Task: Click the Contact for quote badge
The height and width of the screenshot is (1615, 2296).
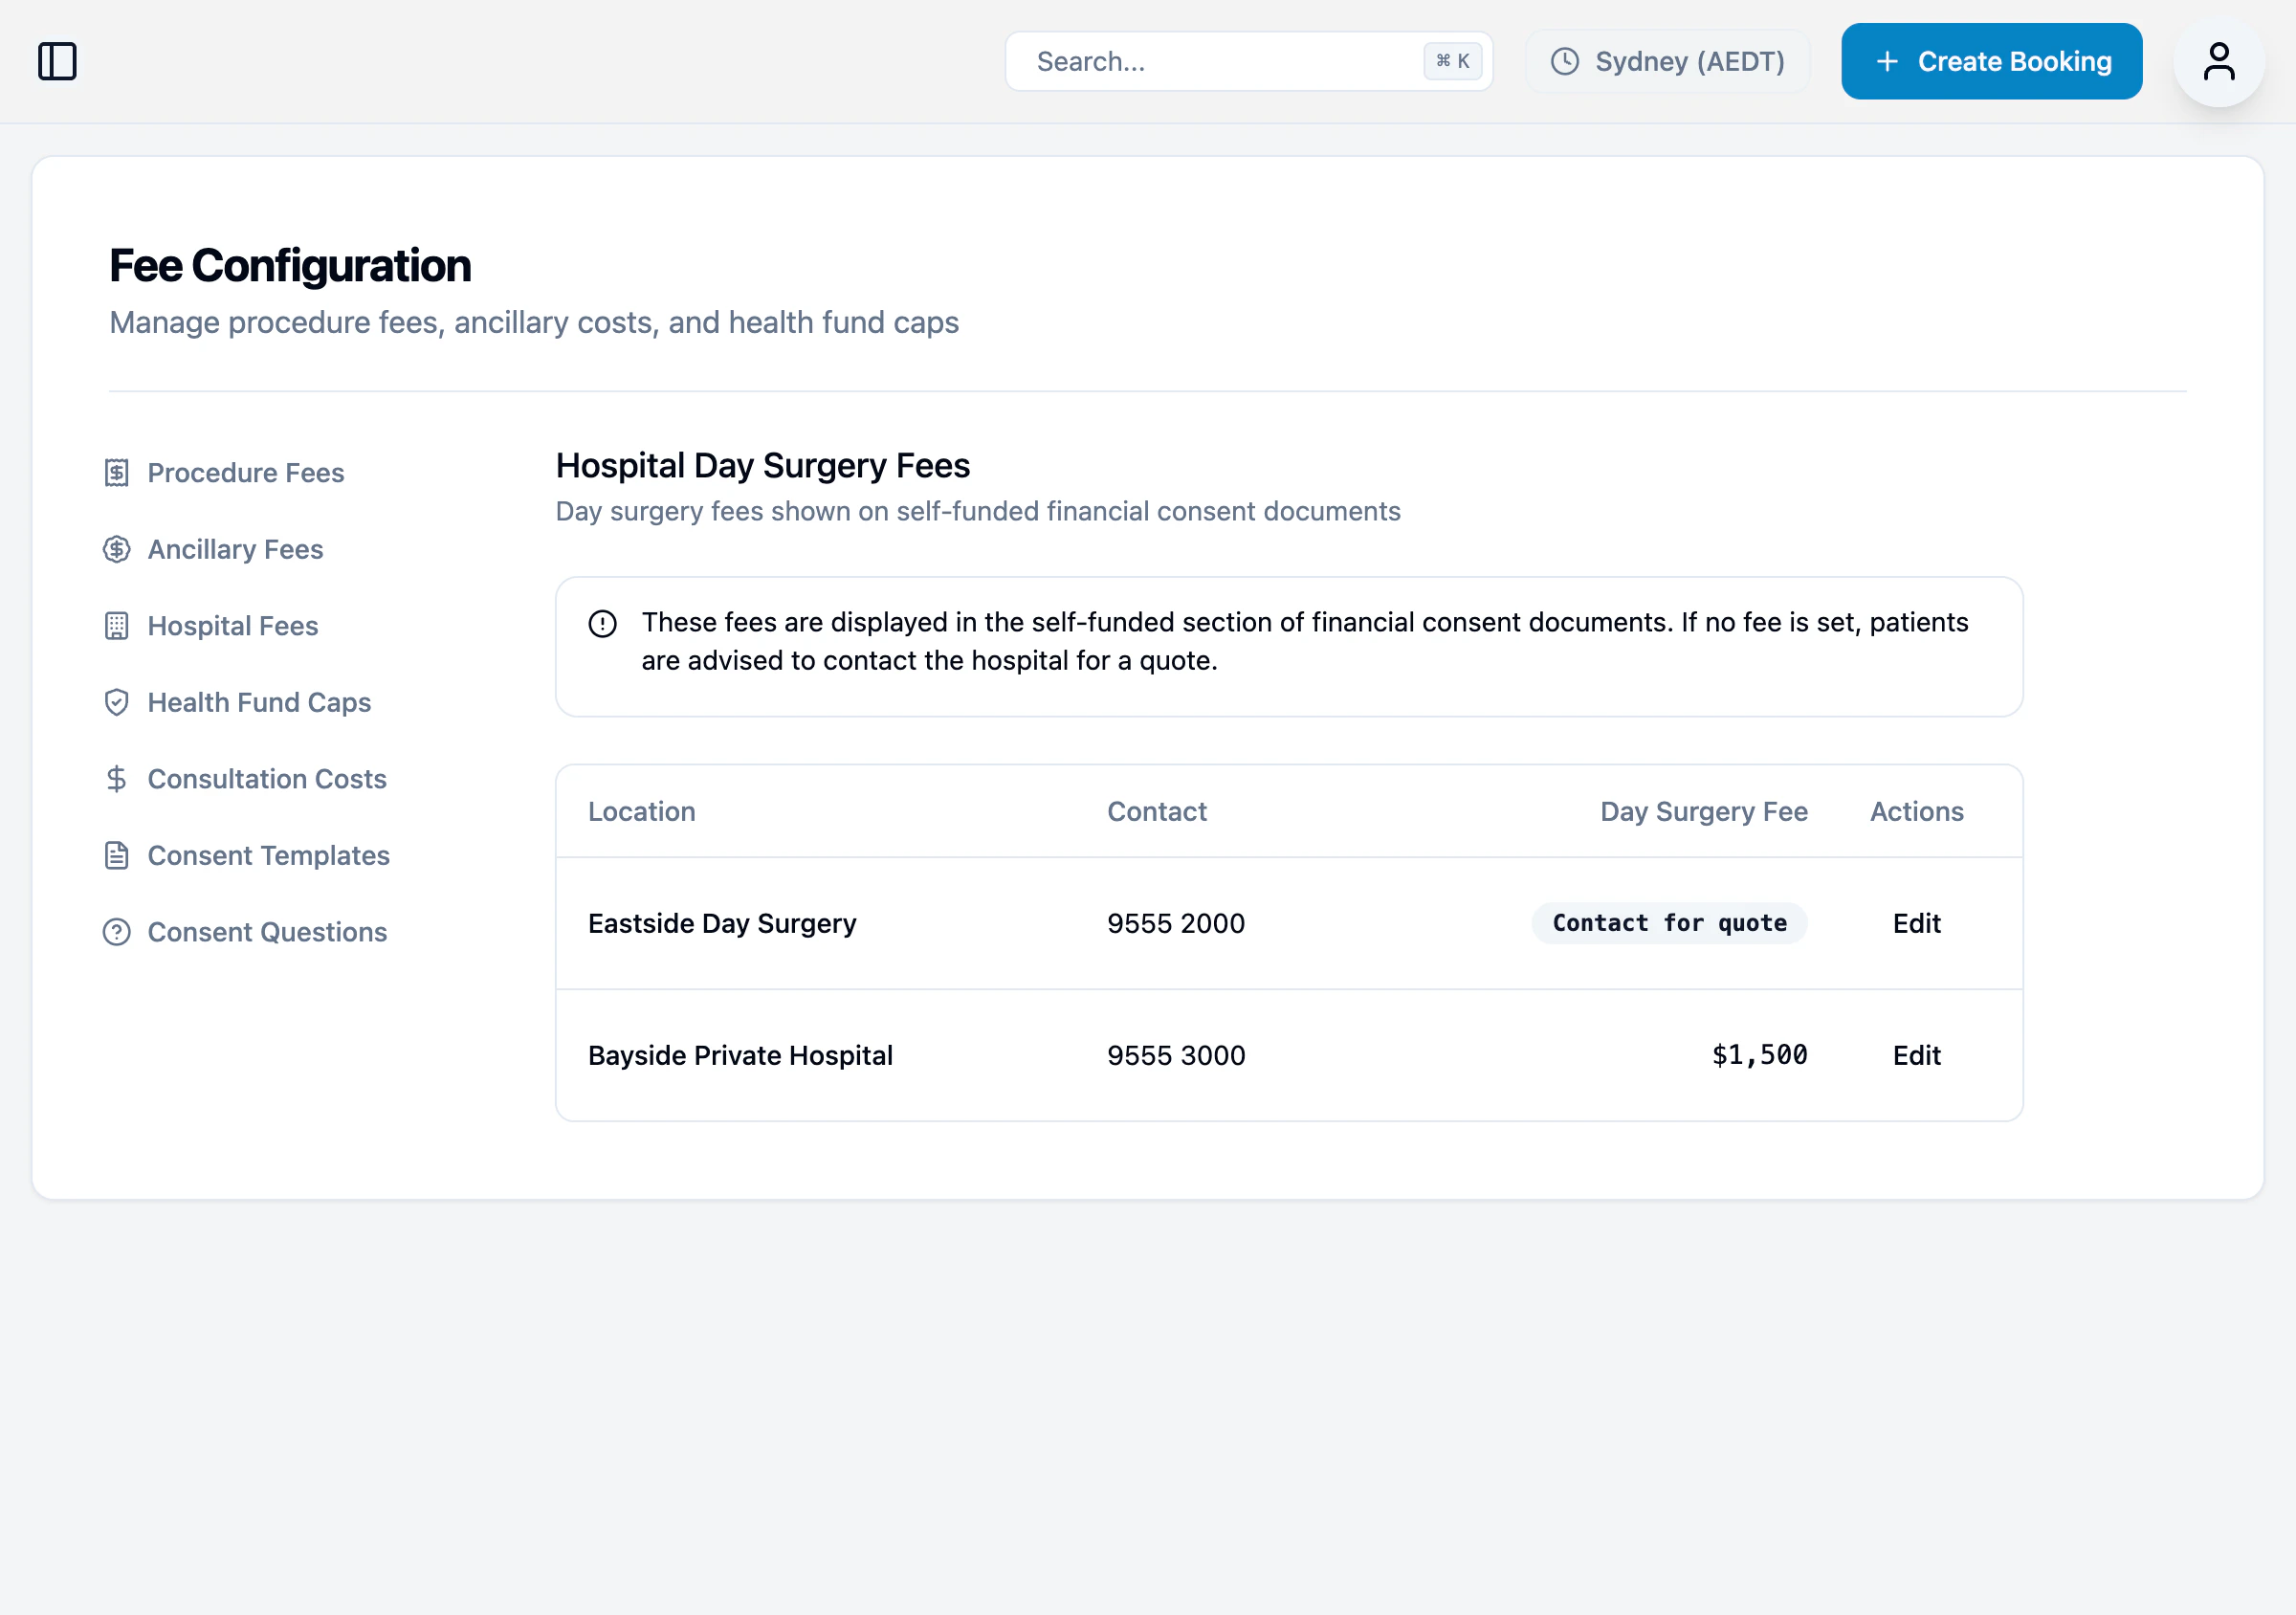Action: [x=1669, y=923]
